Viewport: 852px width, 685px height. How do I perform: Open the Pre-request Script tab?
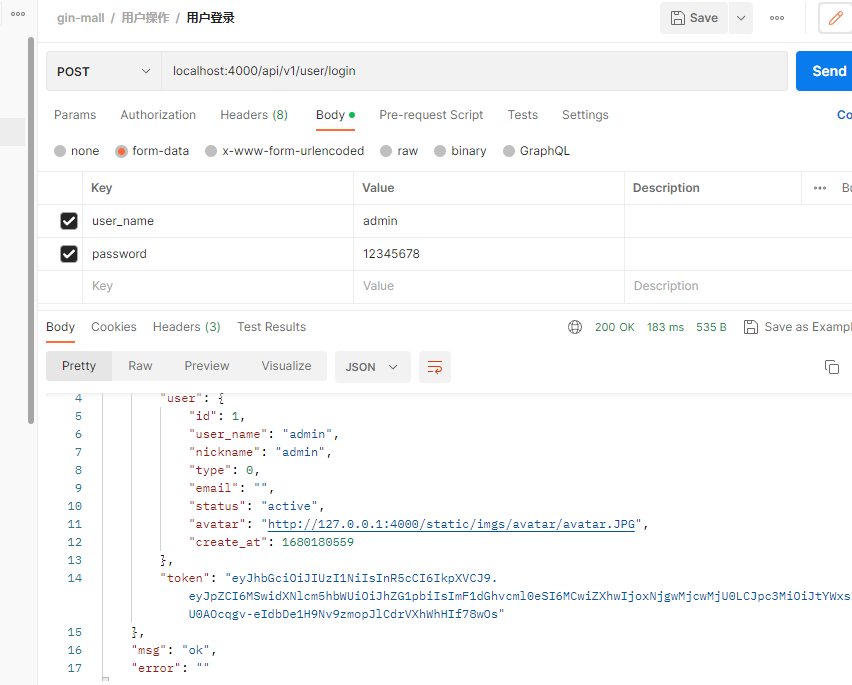[x=431, y=115]
